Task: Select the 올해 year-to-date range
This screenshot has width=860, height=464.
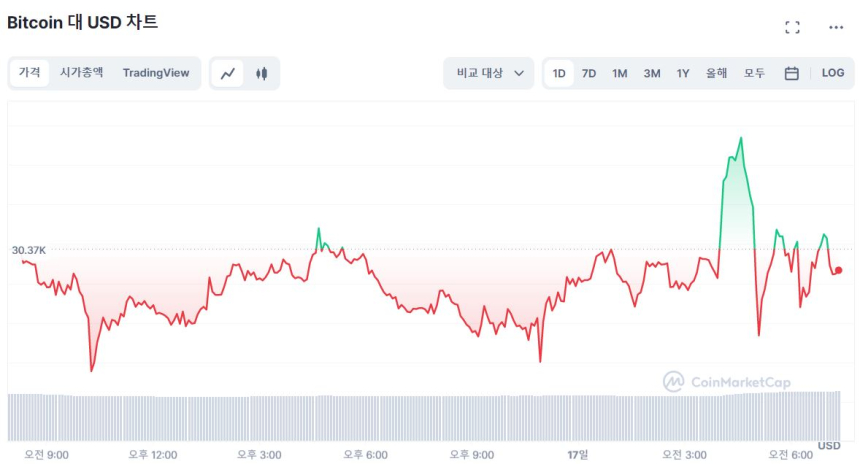Action: [717, 73]
